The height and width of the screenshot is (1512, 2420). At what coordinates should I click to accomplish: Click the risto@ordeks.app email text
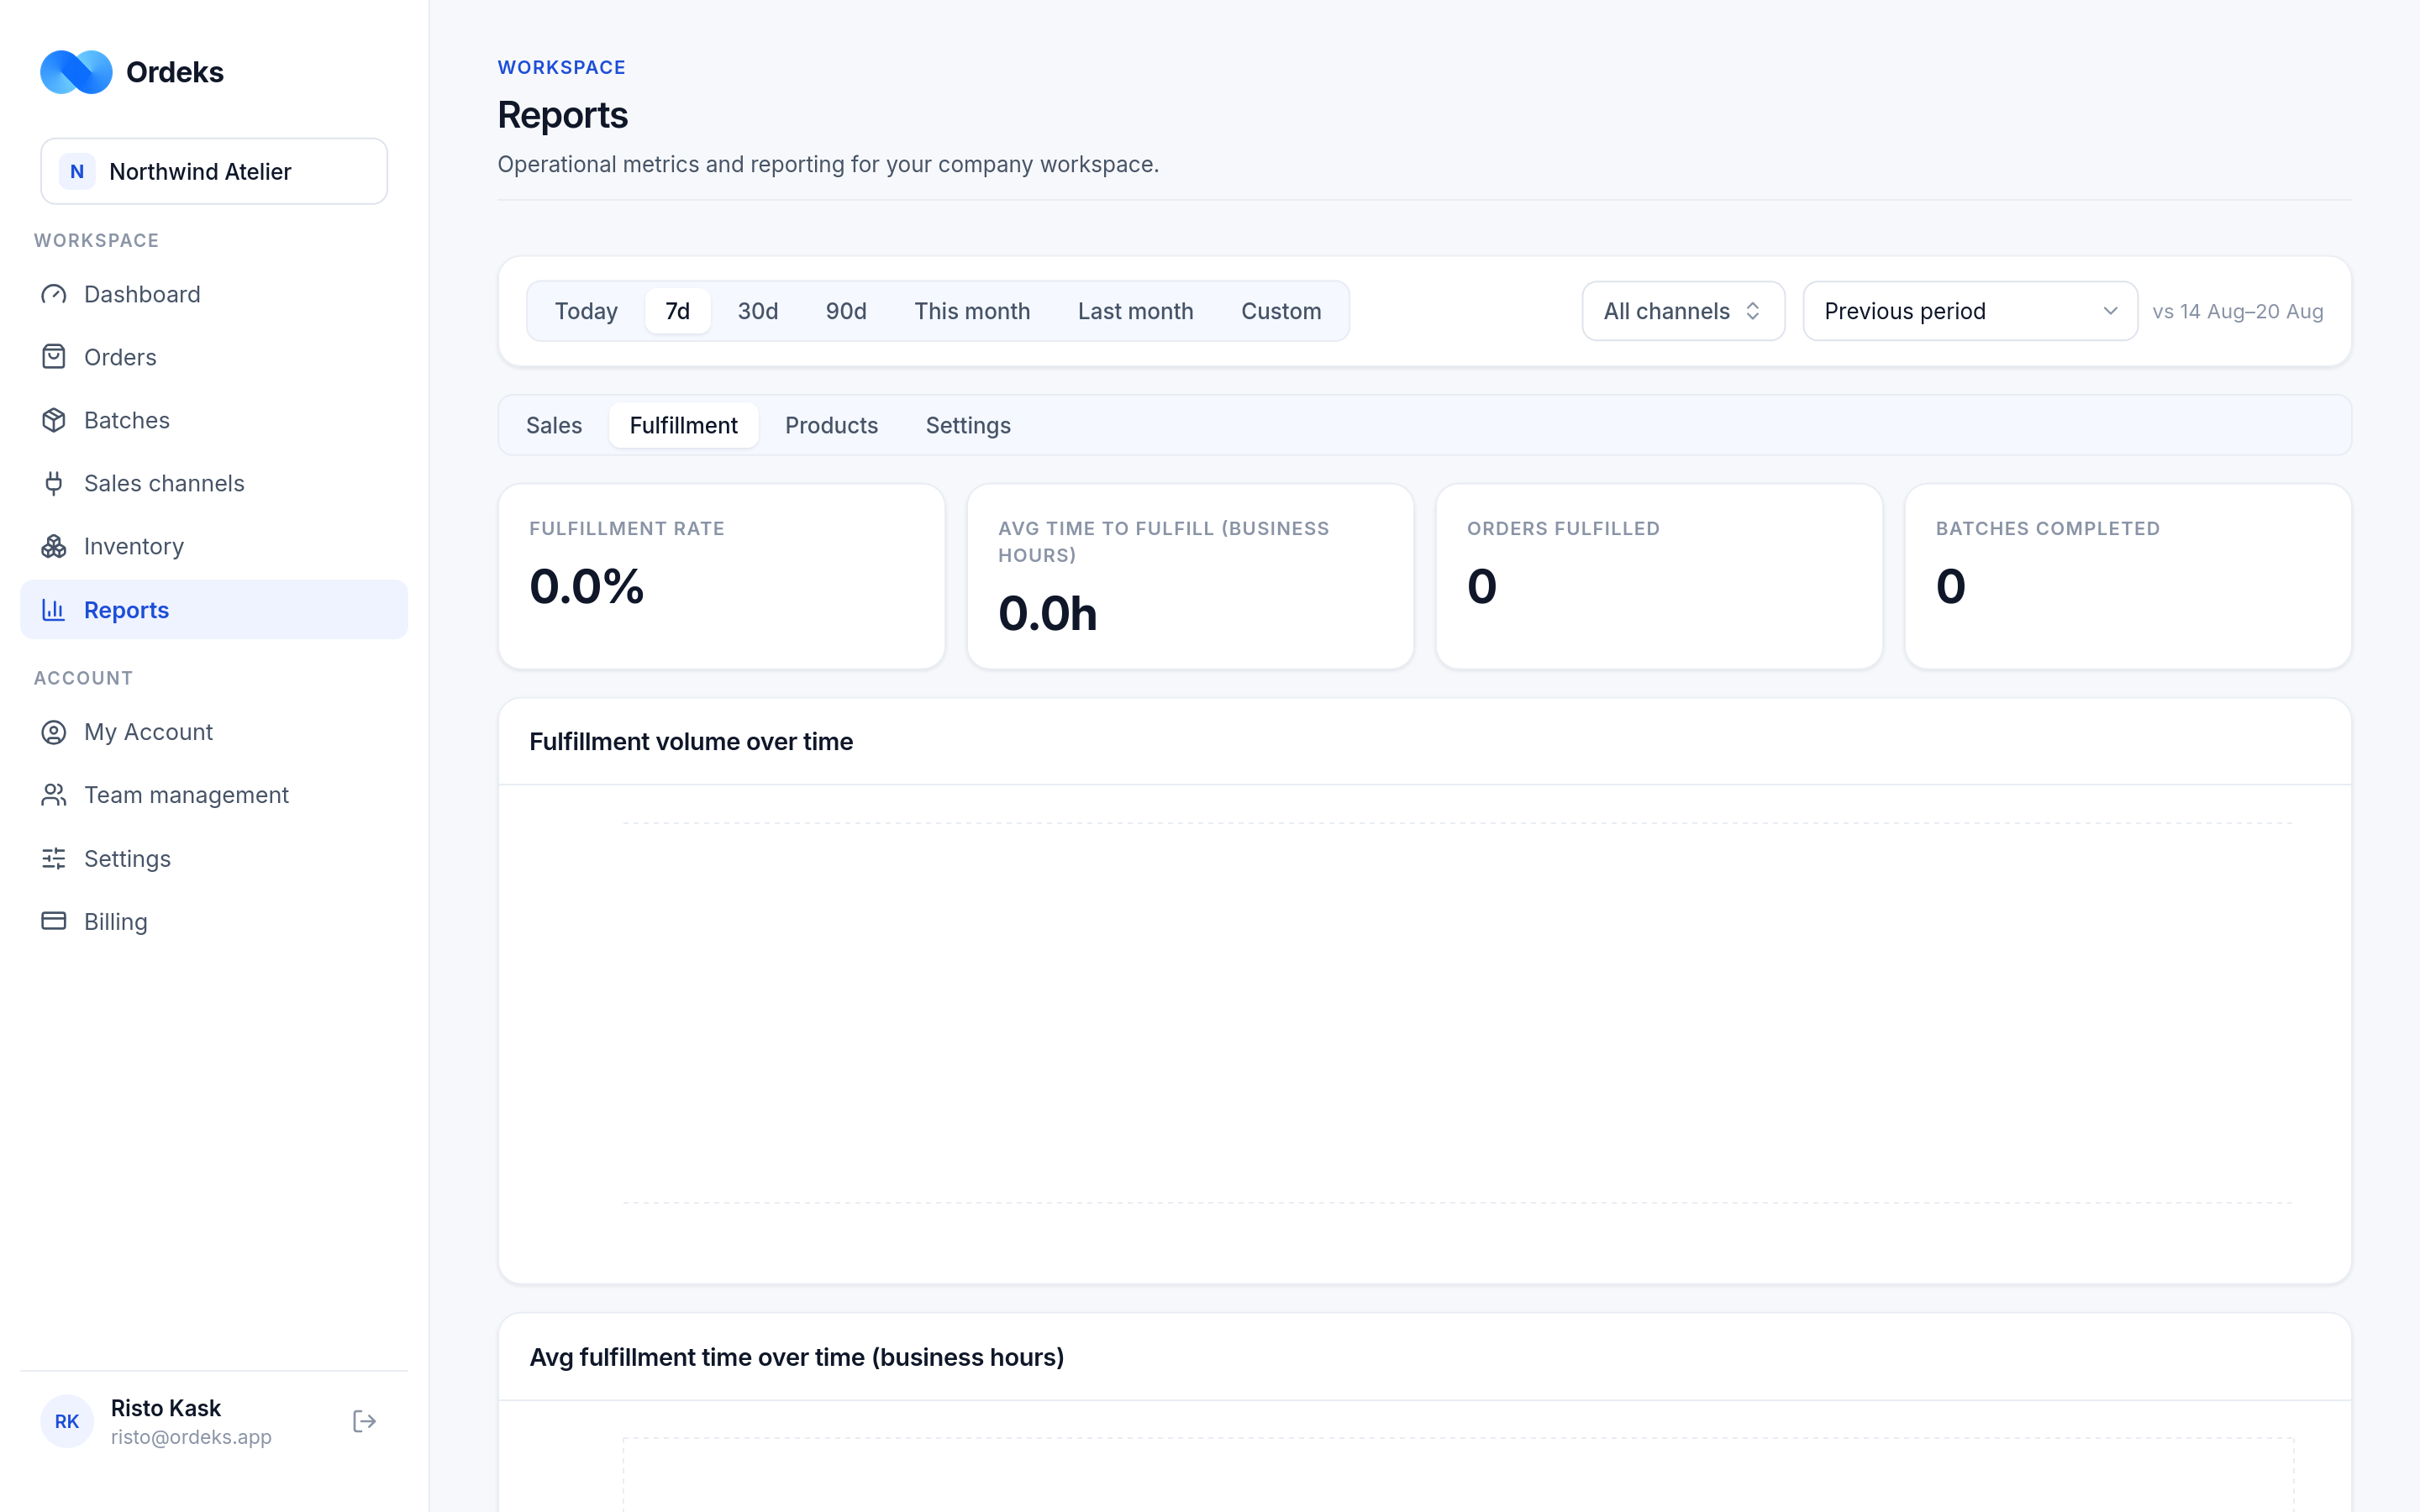tap(191, 1437)
